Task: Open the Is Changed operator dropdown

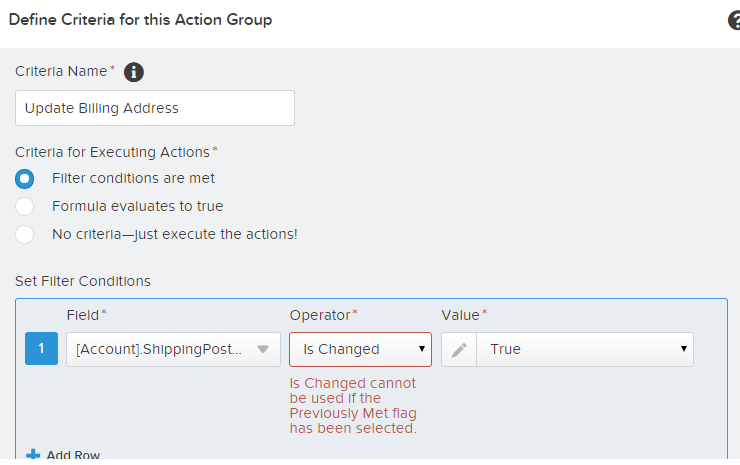Action: point(360,349)
